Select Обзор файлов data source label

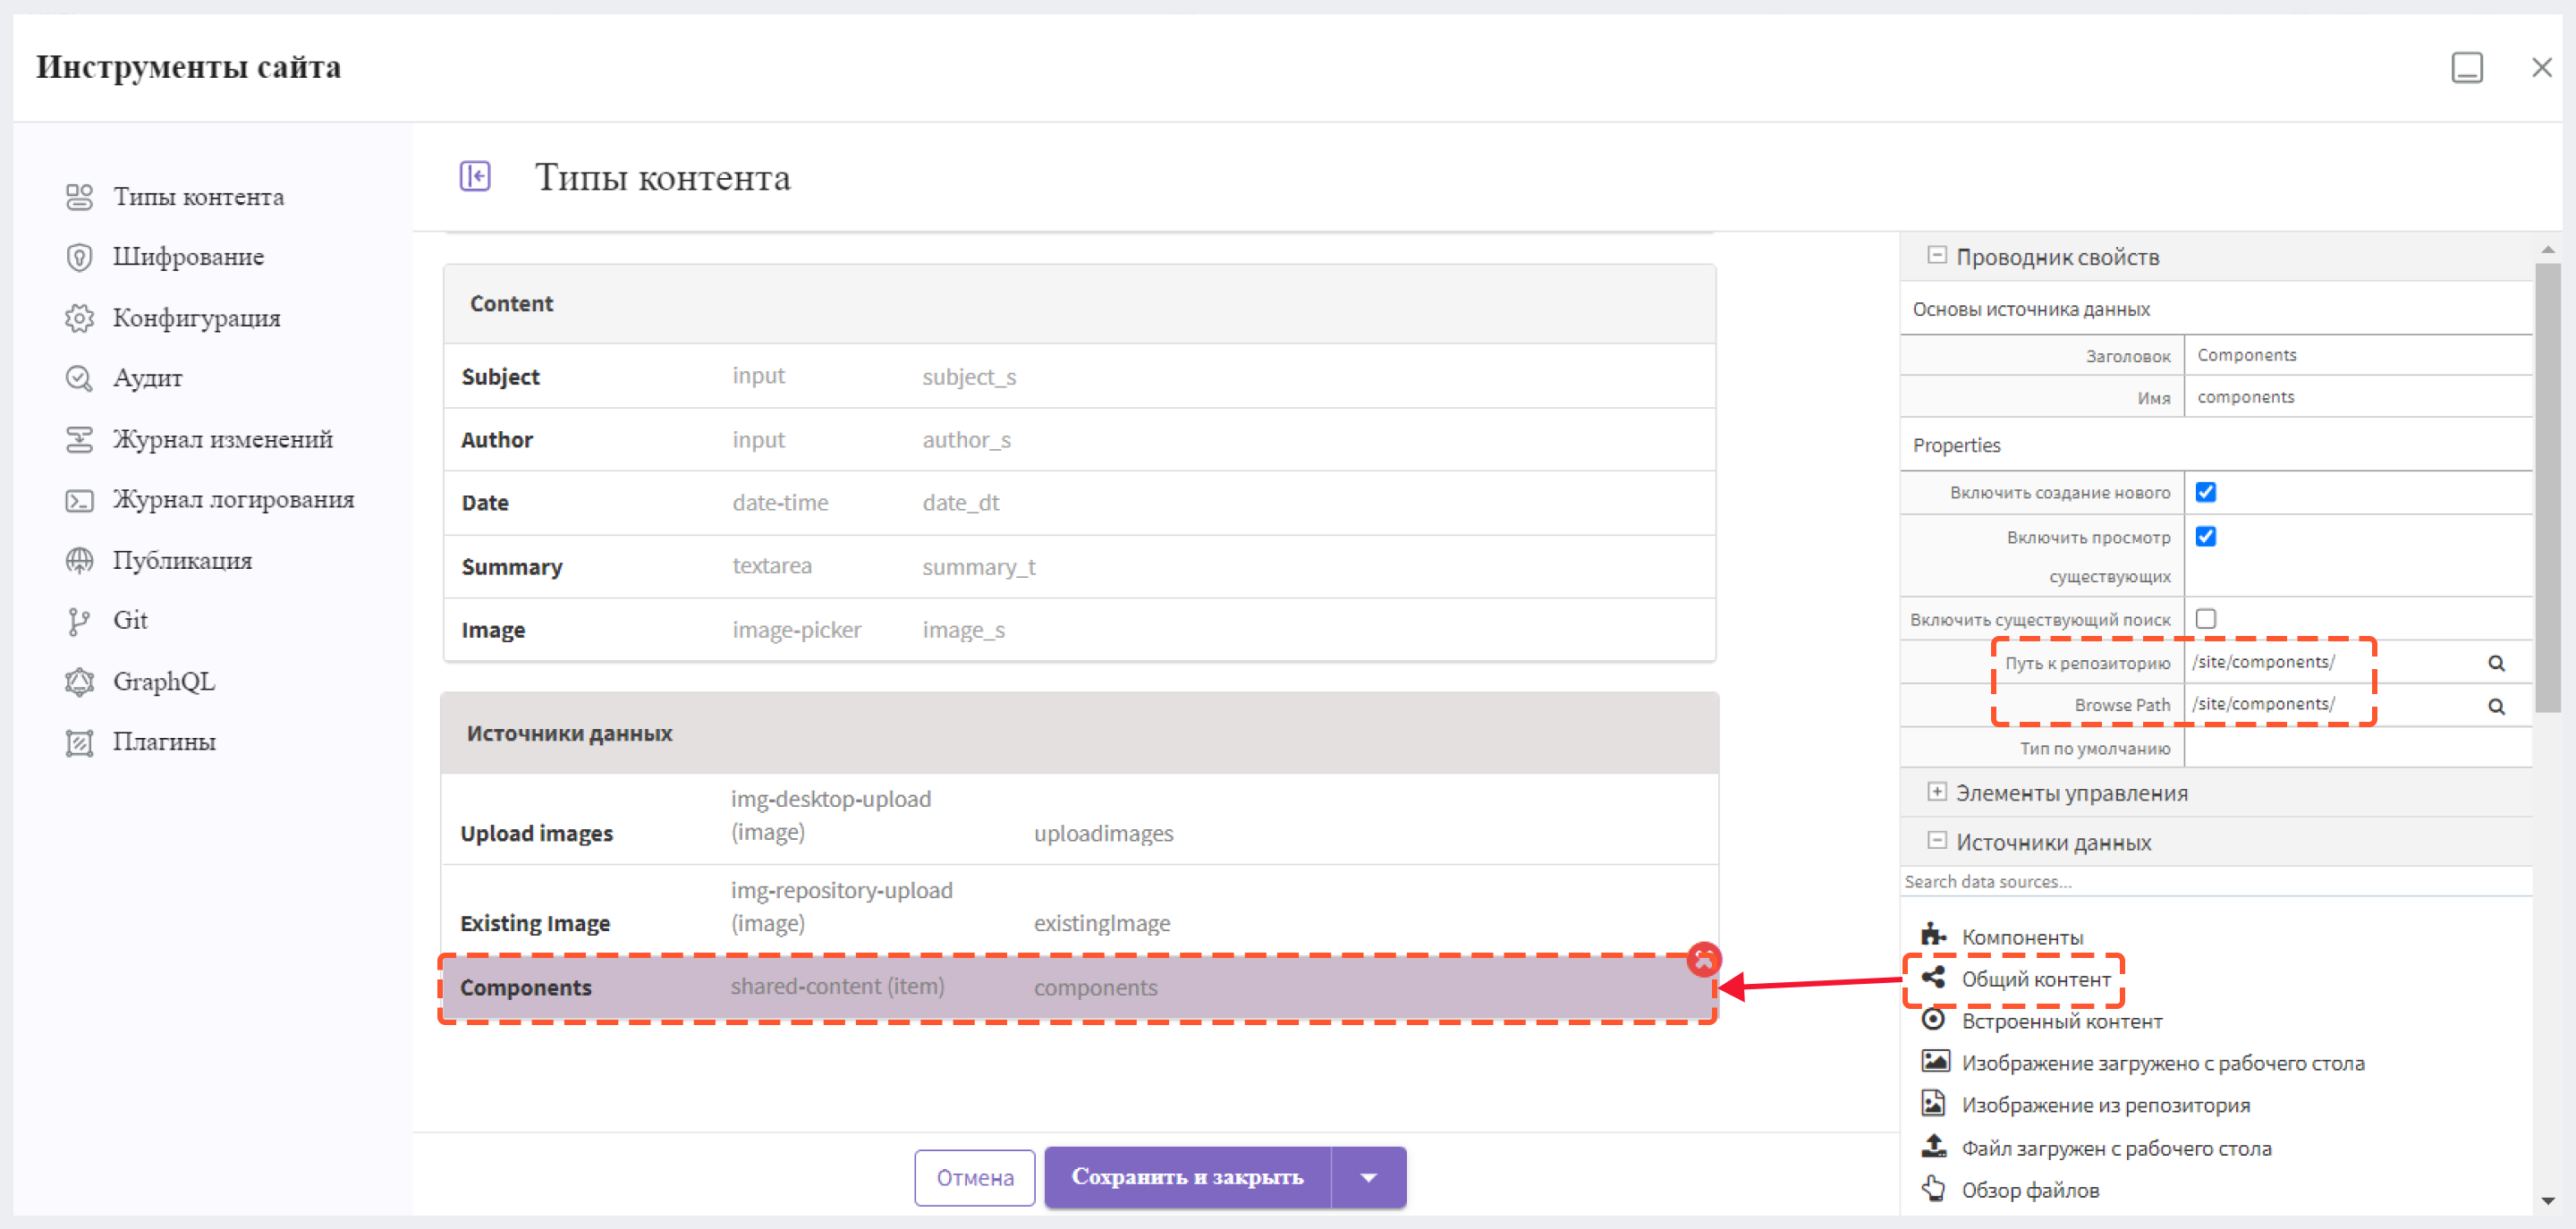[2030, 1190]
